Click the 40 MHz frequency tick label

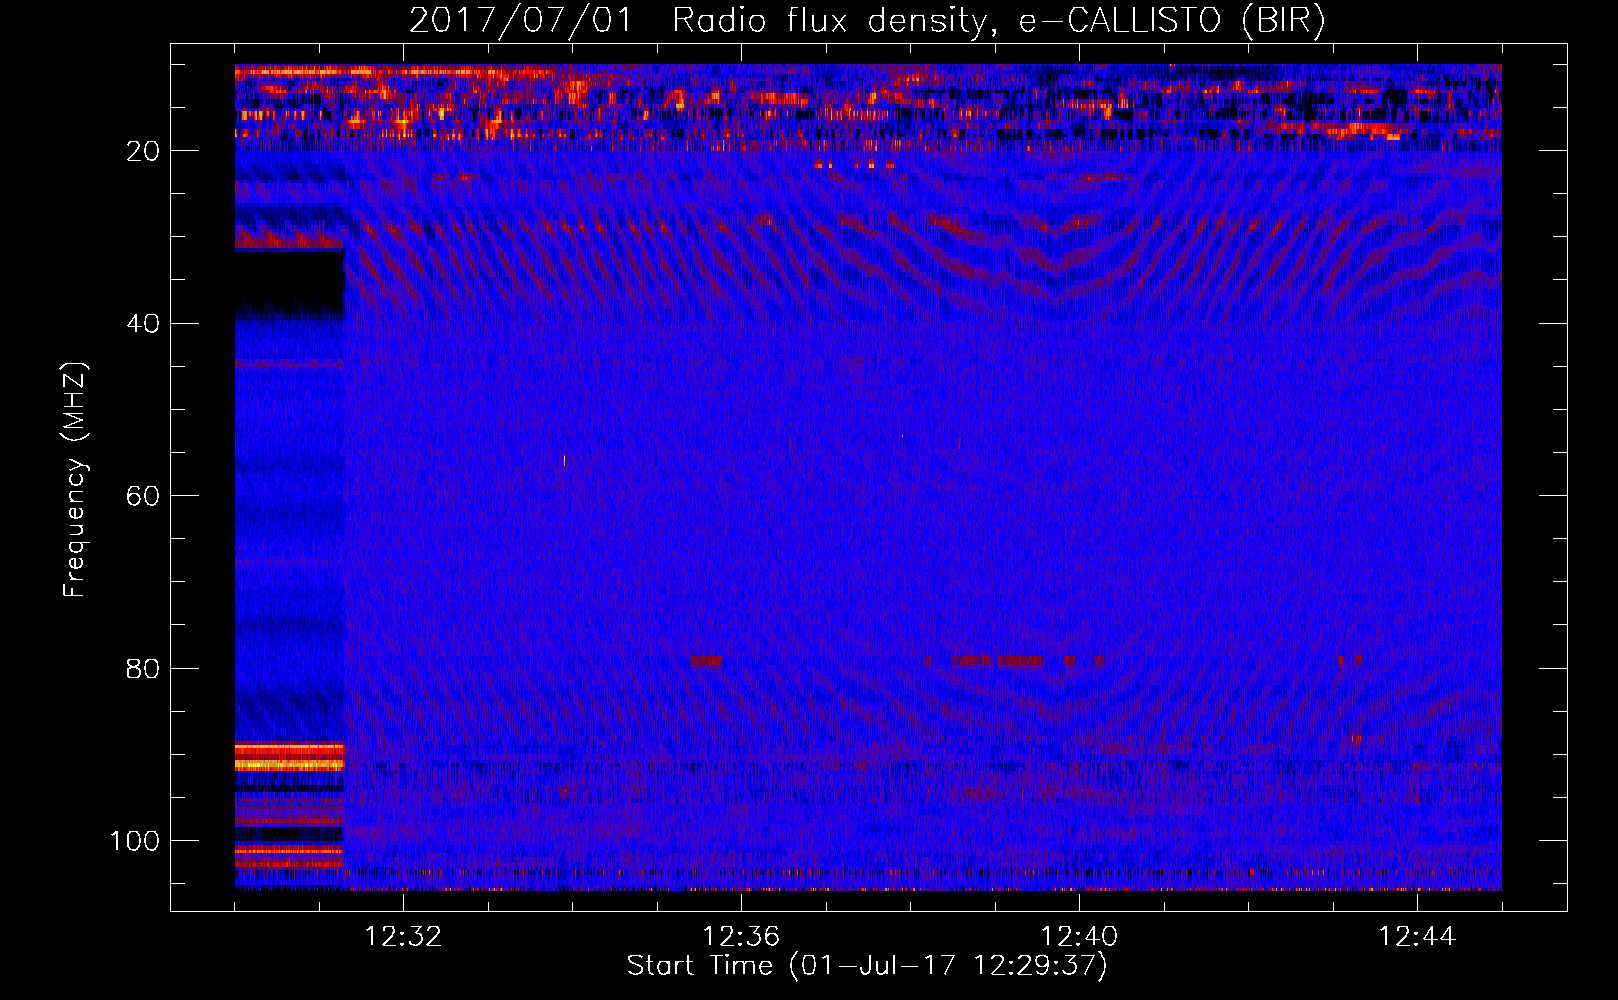[x=143, y=324]
